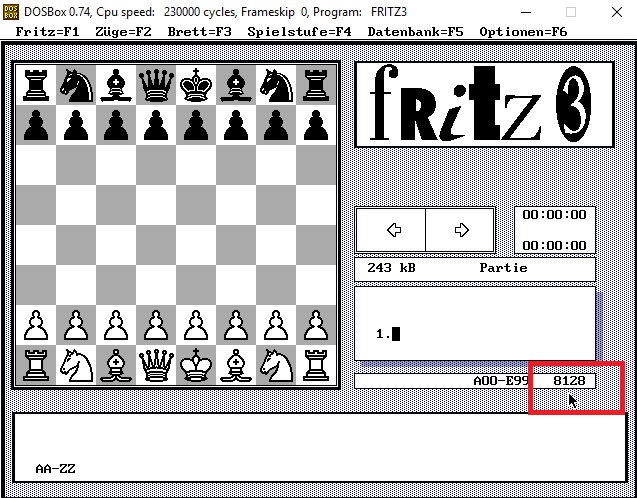Select the white rook on h1
The image size is (637, 498).
point(316,365)
